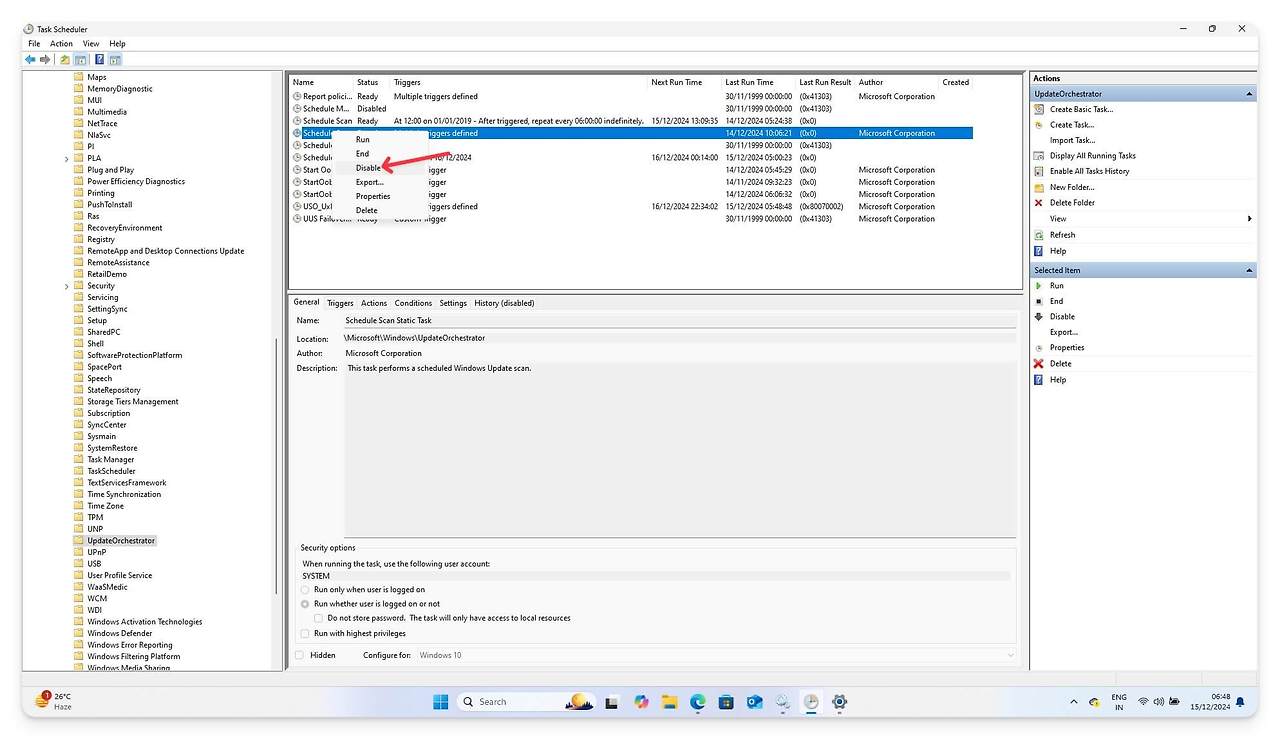
Task: Go forward with the toolbar forward arrow
Action: 45,60
